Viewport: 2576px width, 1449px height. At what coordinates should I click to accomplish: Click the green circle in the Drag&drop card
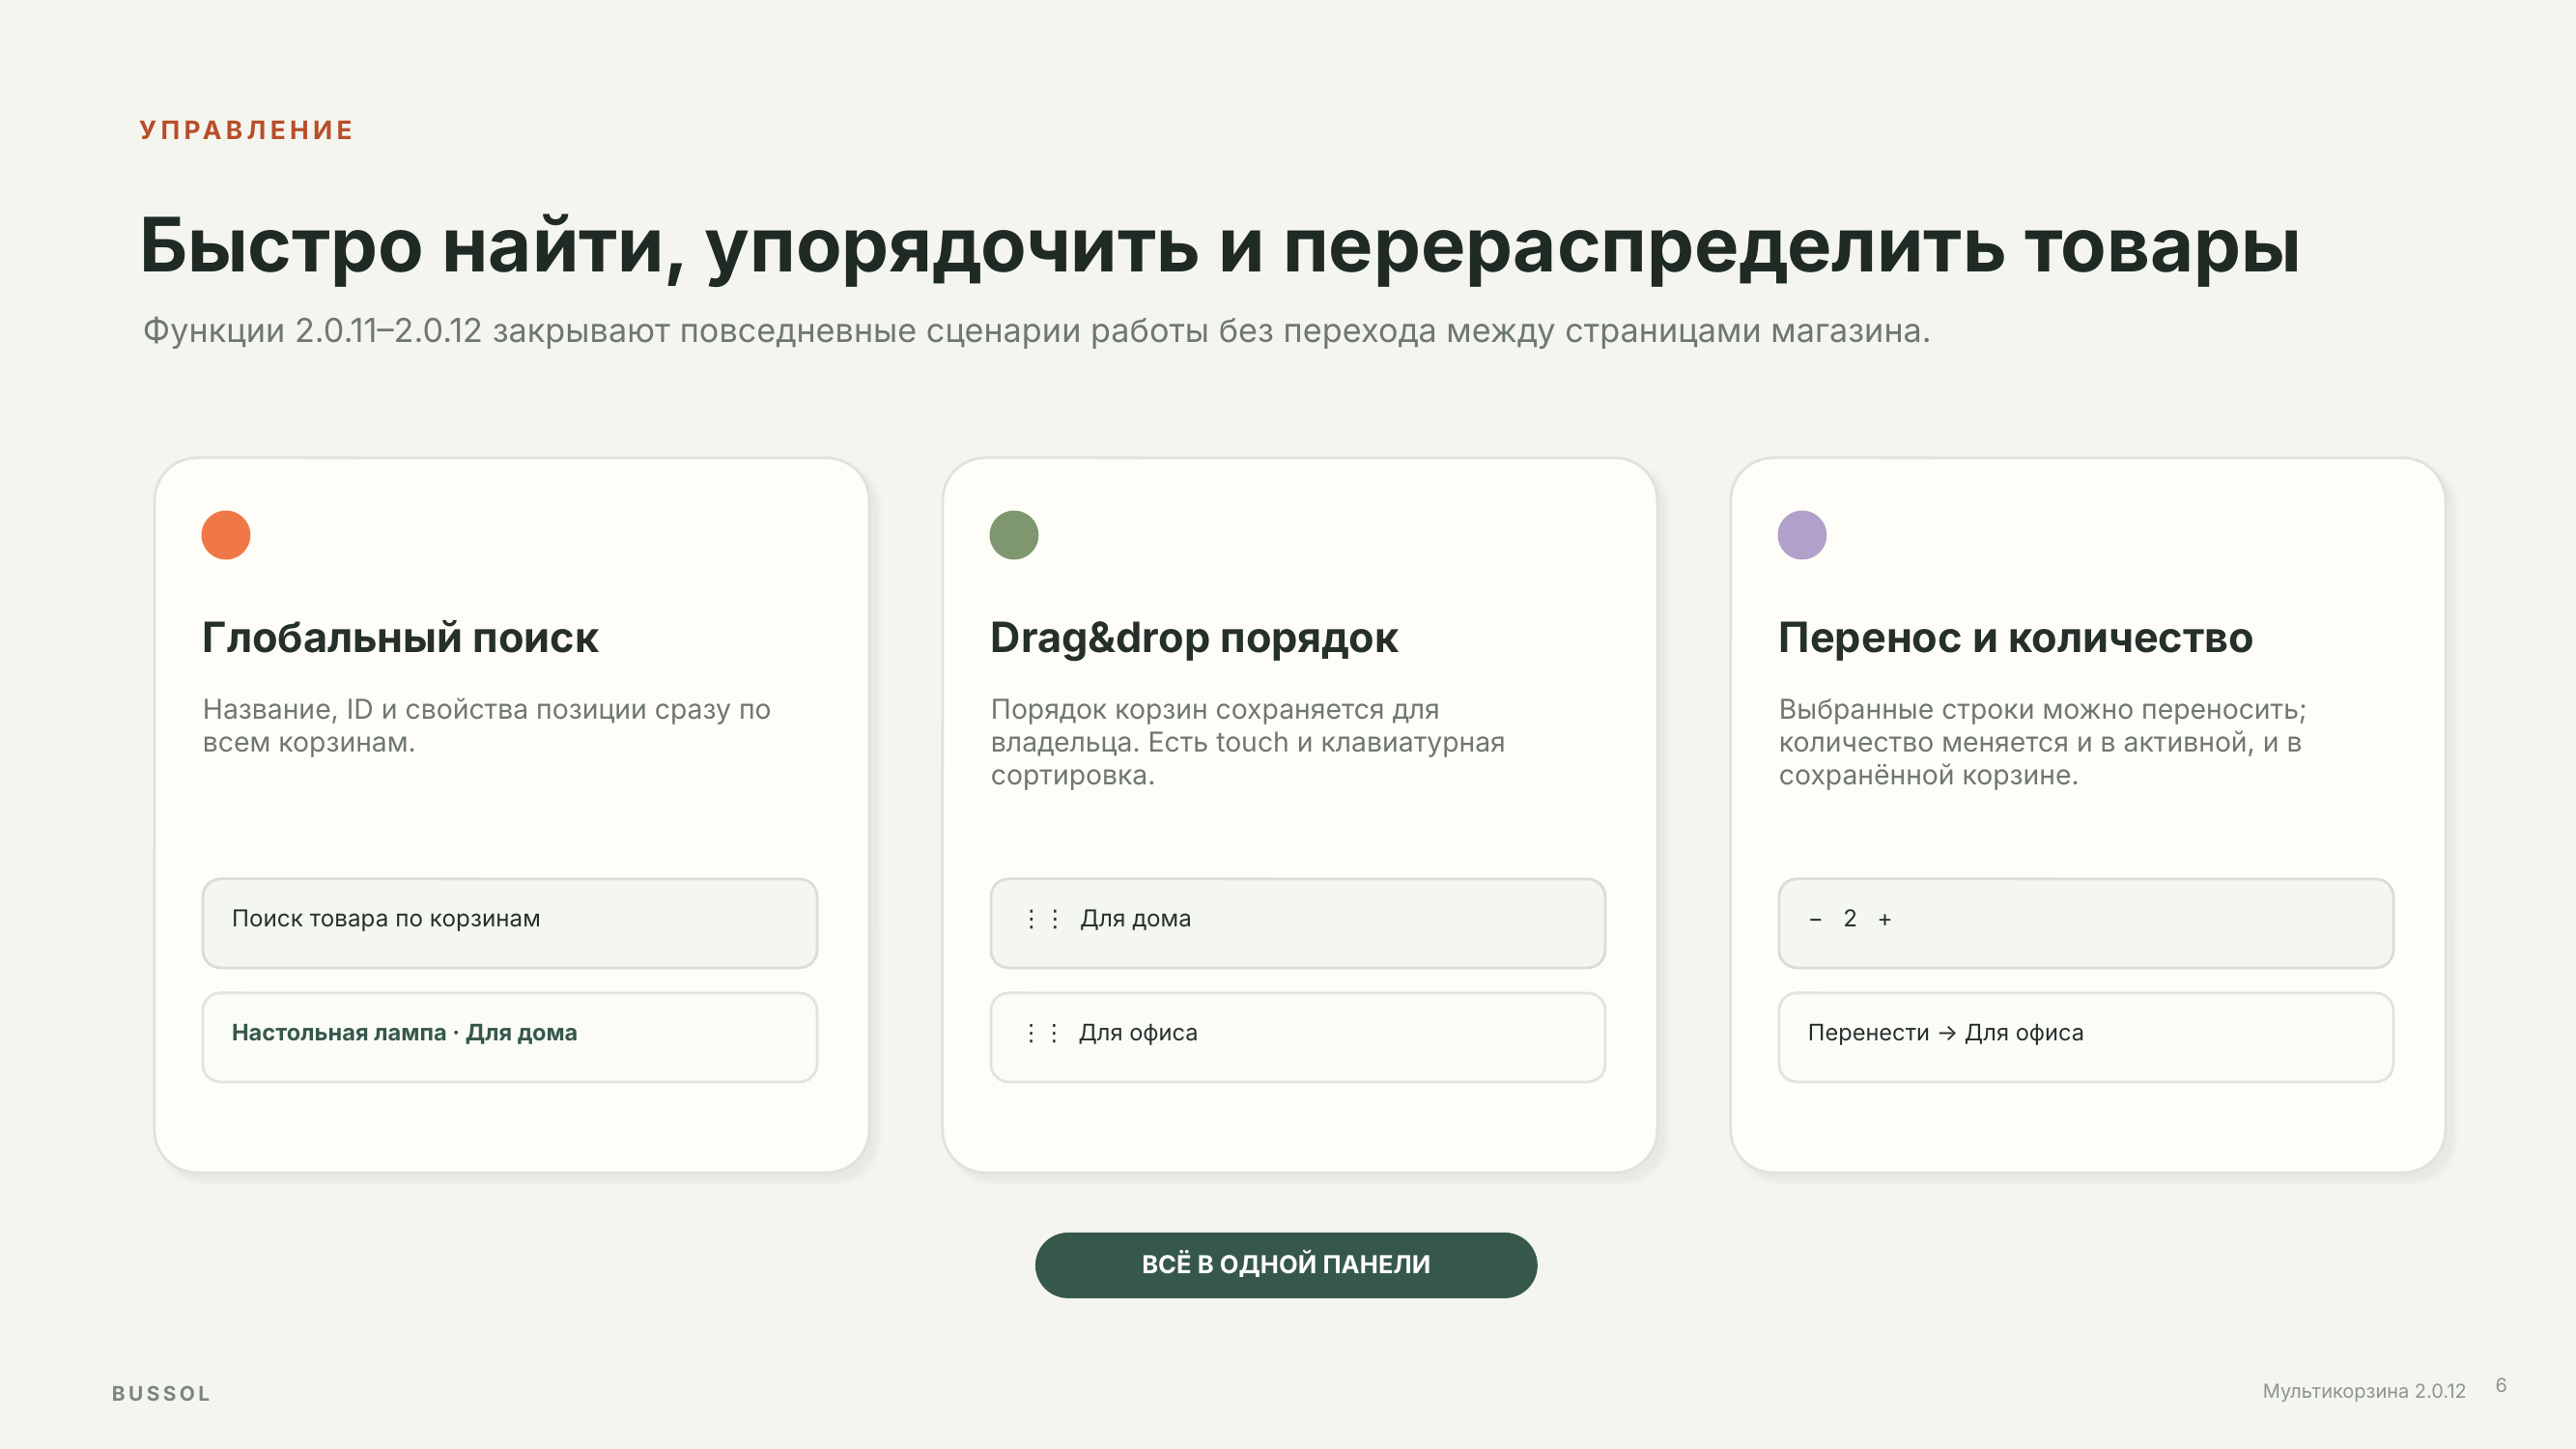pos(1014,535)
